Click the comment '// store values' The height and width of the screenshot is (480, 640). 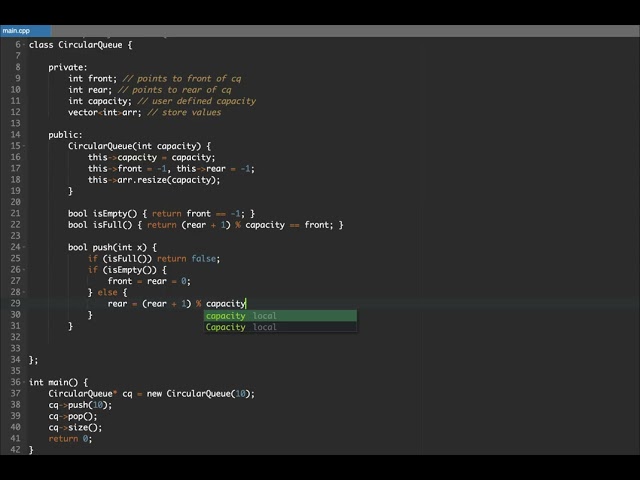tap(184, 112)
